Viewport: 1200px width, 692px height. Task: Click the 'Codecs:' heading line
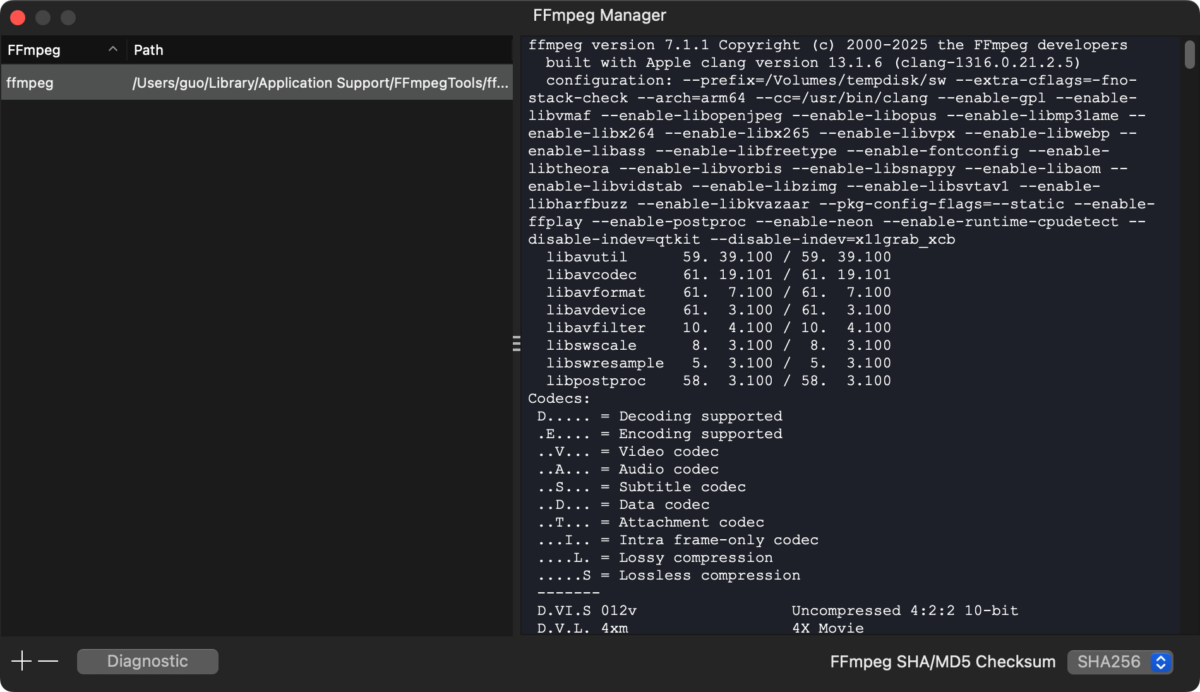point(560,399)
